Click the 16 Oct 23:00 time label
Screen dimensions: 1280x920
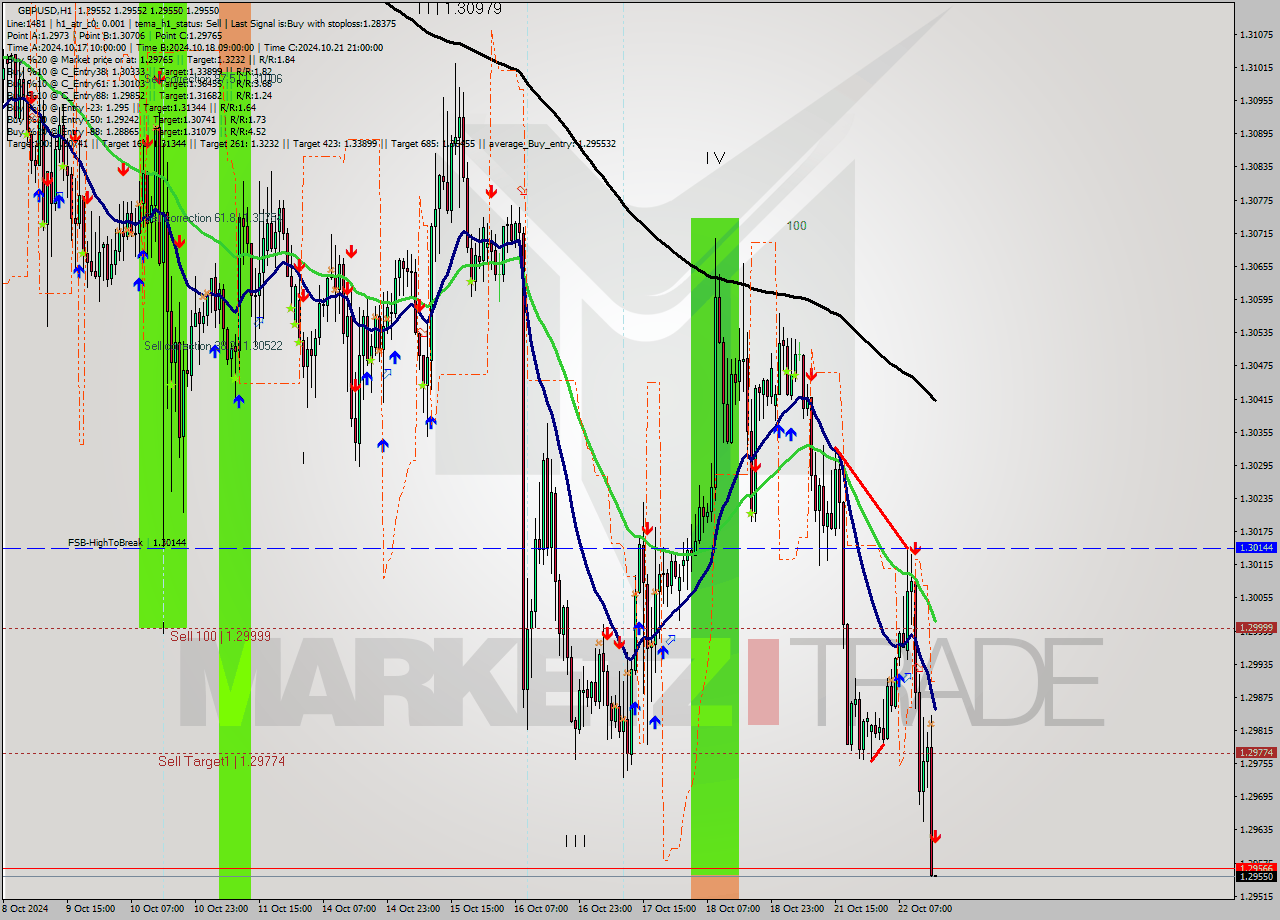point(605,909)
